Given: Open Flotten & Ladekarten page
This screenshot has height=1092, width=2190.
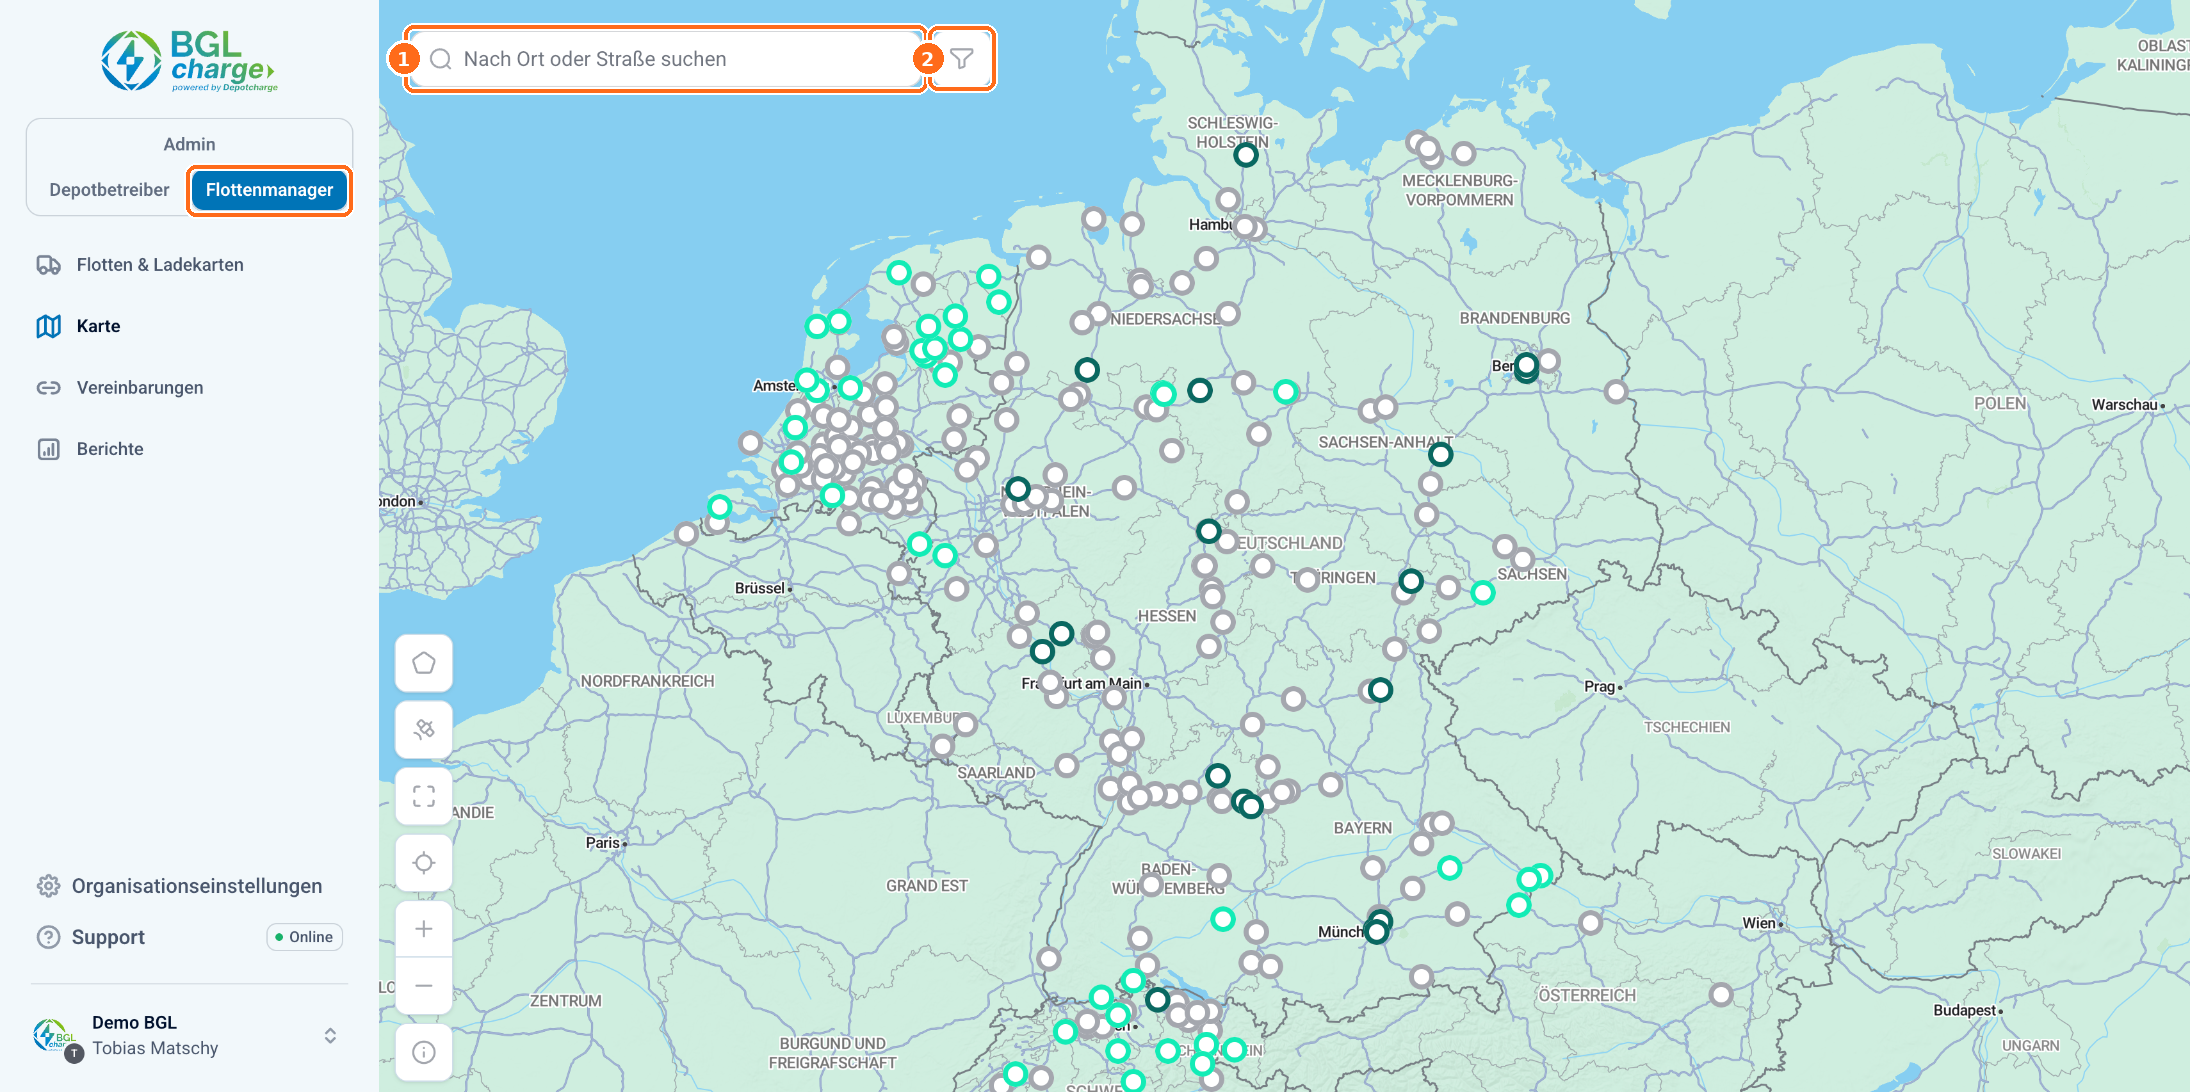Looking at the screenshot, I should 160,265.
